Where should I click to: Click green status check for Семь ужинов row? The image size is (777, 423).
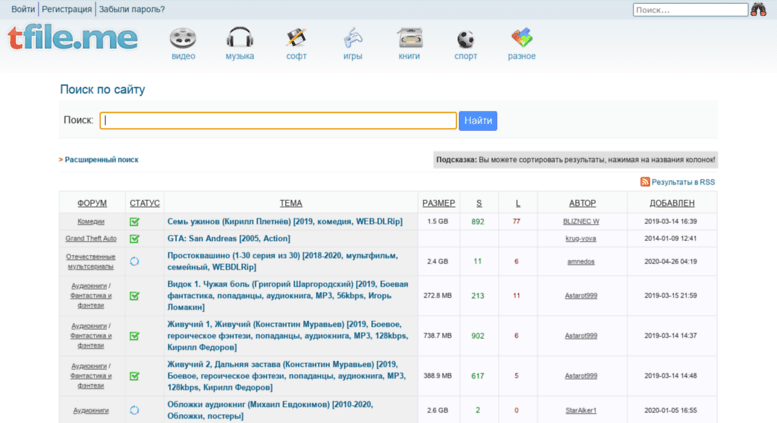134,222
